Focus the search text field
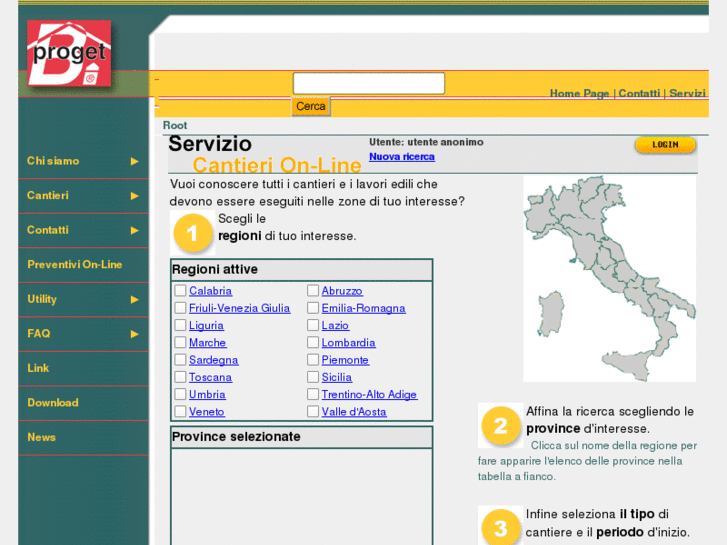 point(369,83)
